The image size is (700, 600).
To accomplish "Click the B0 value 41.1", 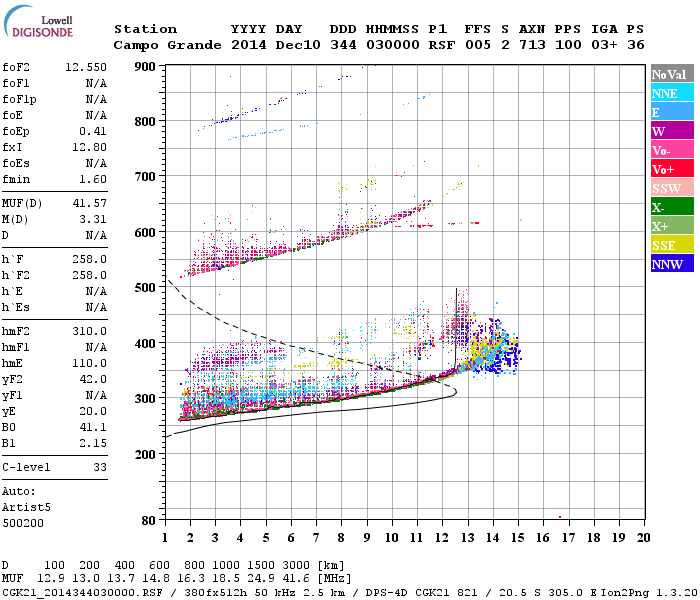I will [93, 428].
